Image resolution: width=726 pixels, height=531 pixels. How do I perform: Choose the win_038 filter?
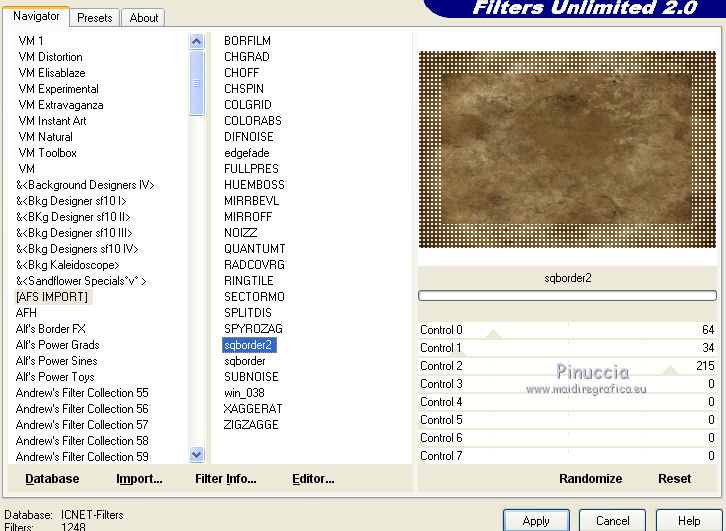pyautogui.click(x=244, y=393)
